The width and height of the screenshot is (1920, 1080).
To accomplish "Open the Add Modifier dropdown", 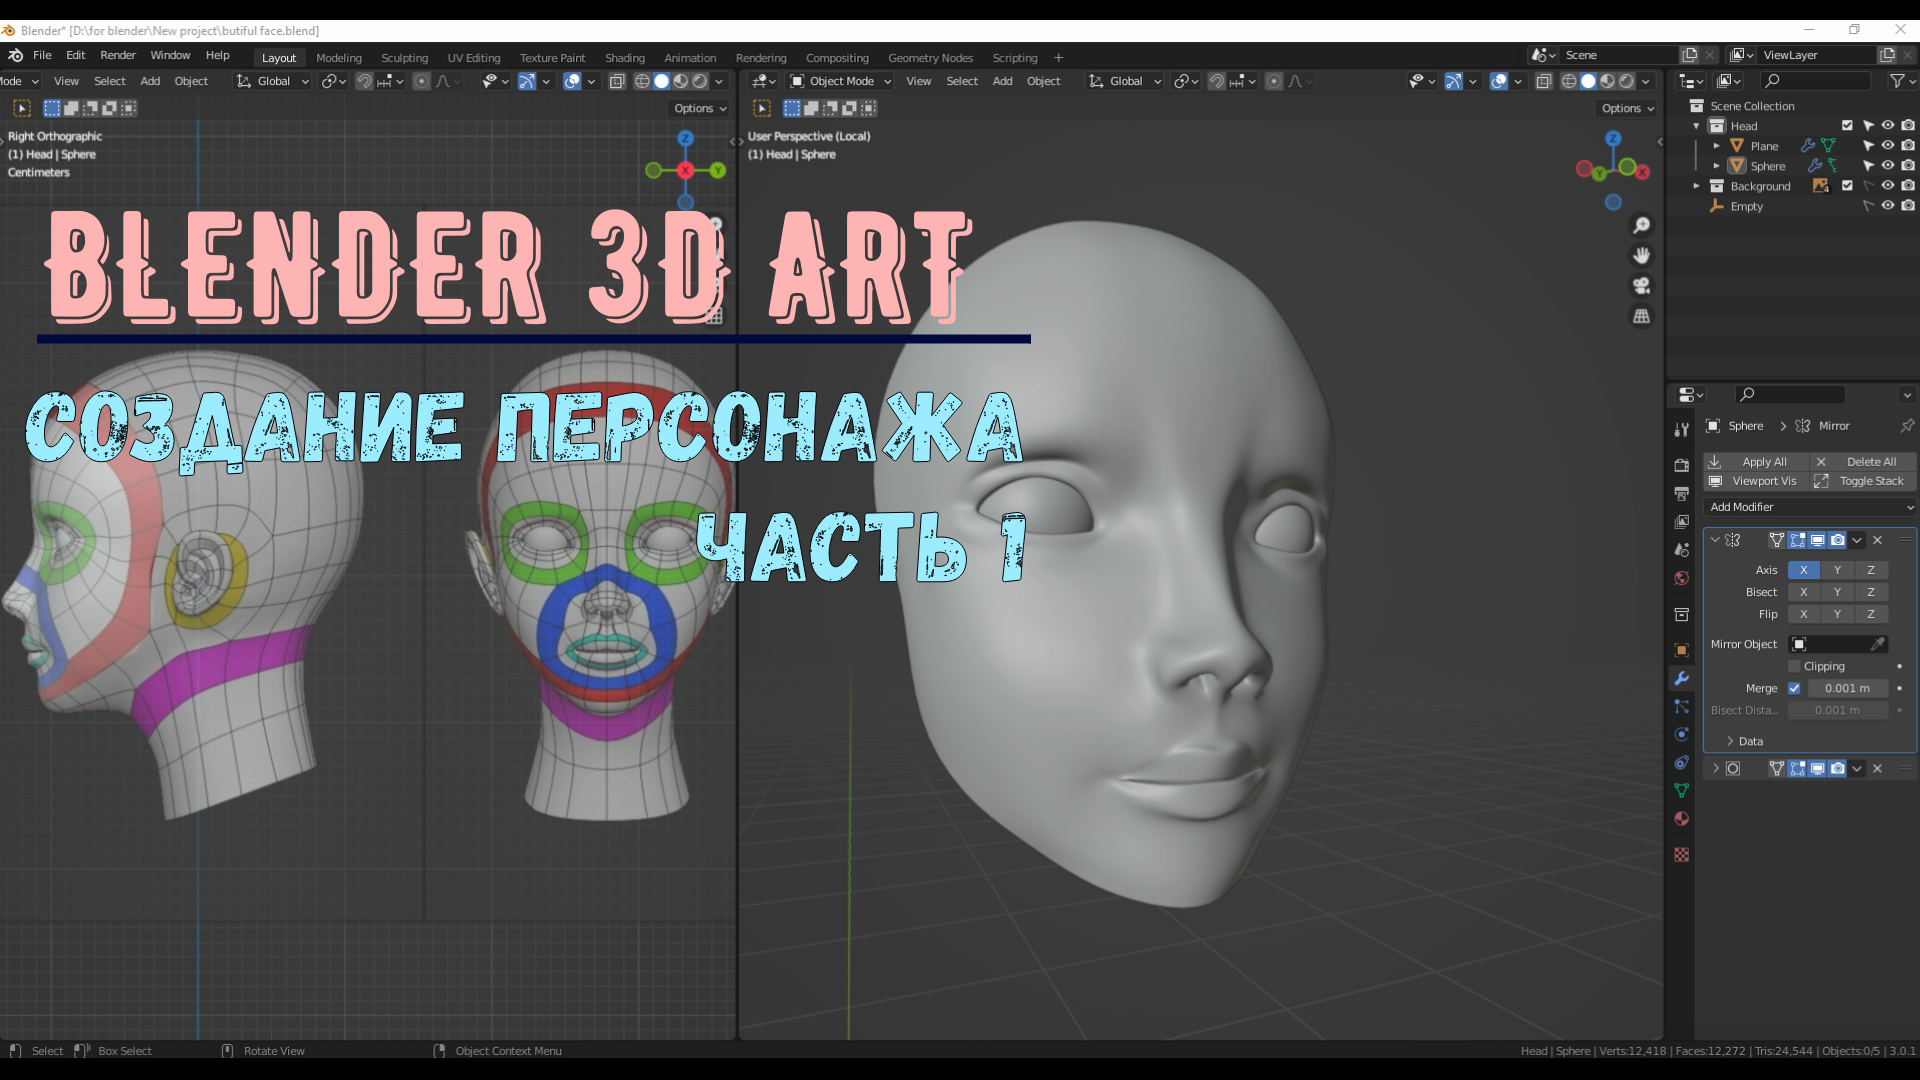I will pyautogui.click(x=1808, y=507).
